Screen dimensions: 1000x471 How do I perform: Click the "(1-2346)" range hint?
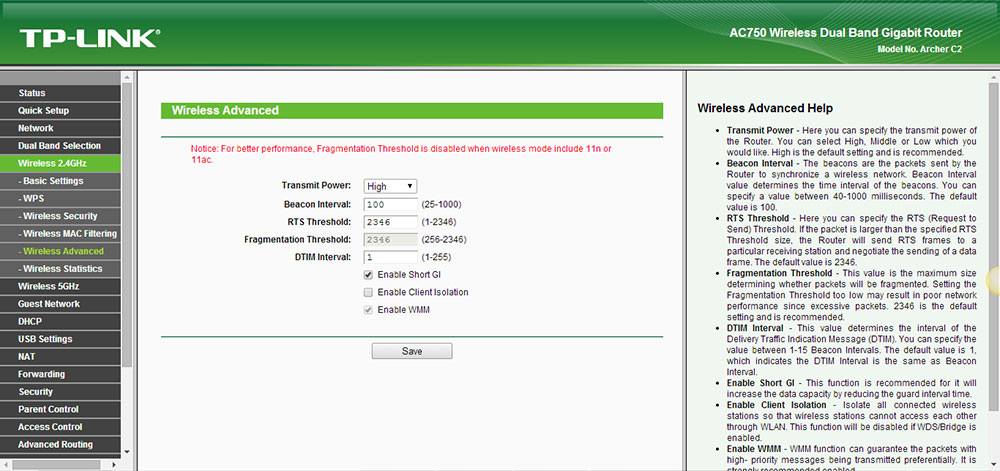tap(439, 222)
